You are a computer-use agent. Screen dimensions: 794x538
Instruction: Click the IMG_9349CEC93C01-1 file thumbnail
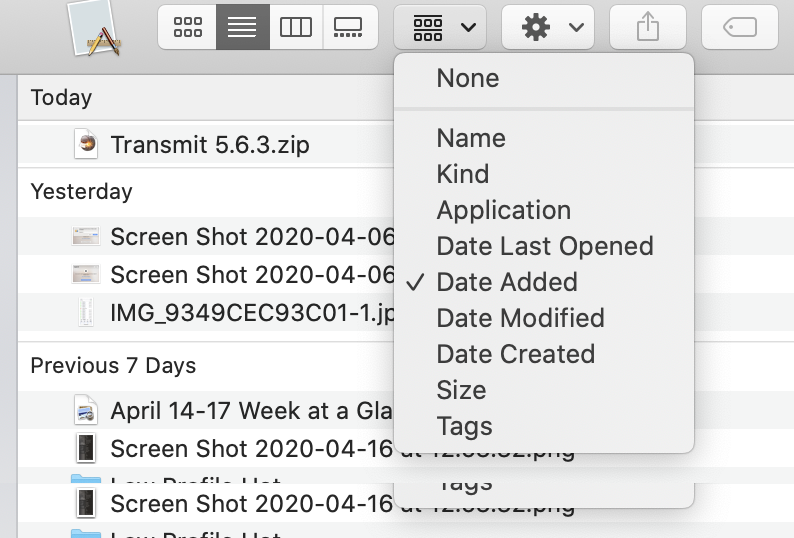click(x=86, y=312)
